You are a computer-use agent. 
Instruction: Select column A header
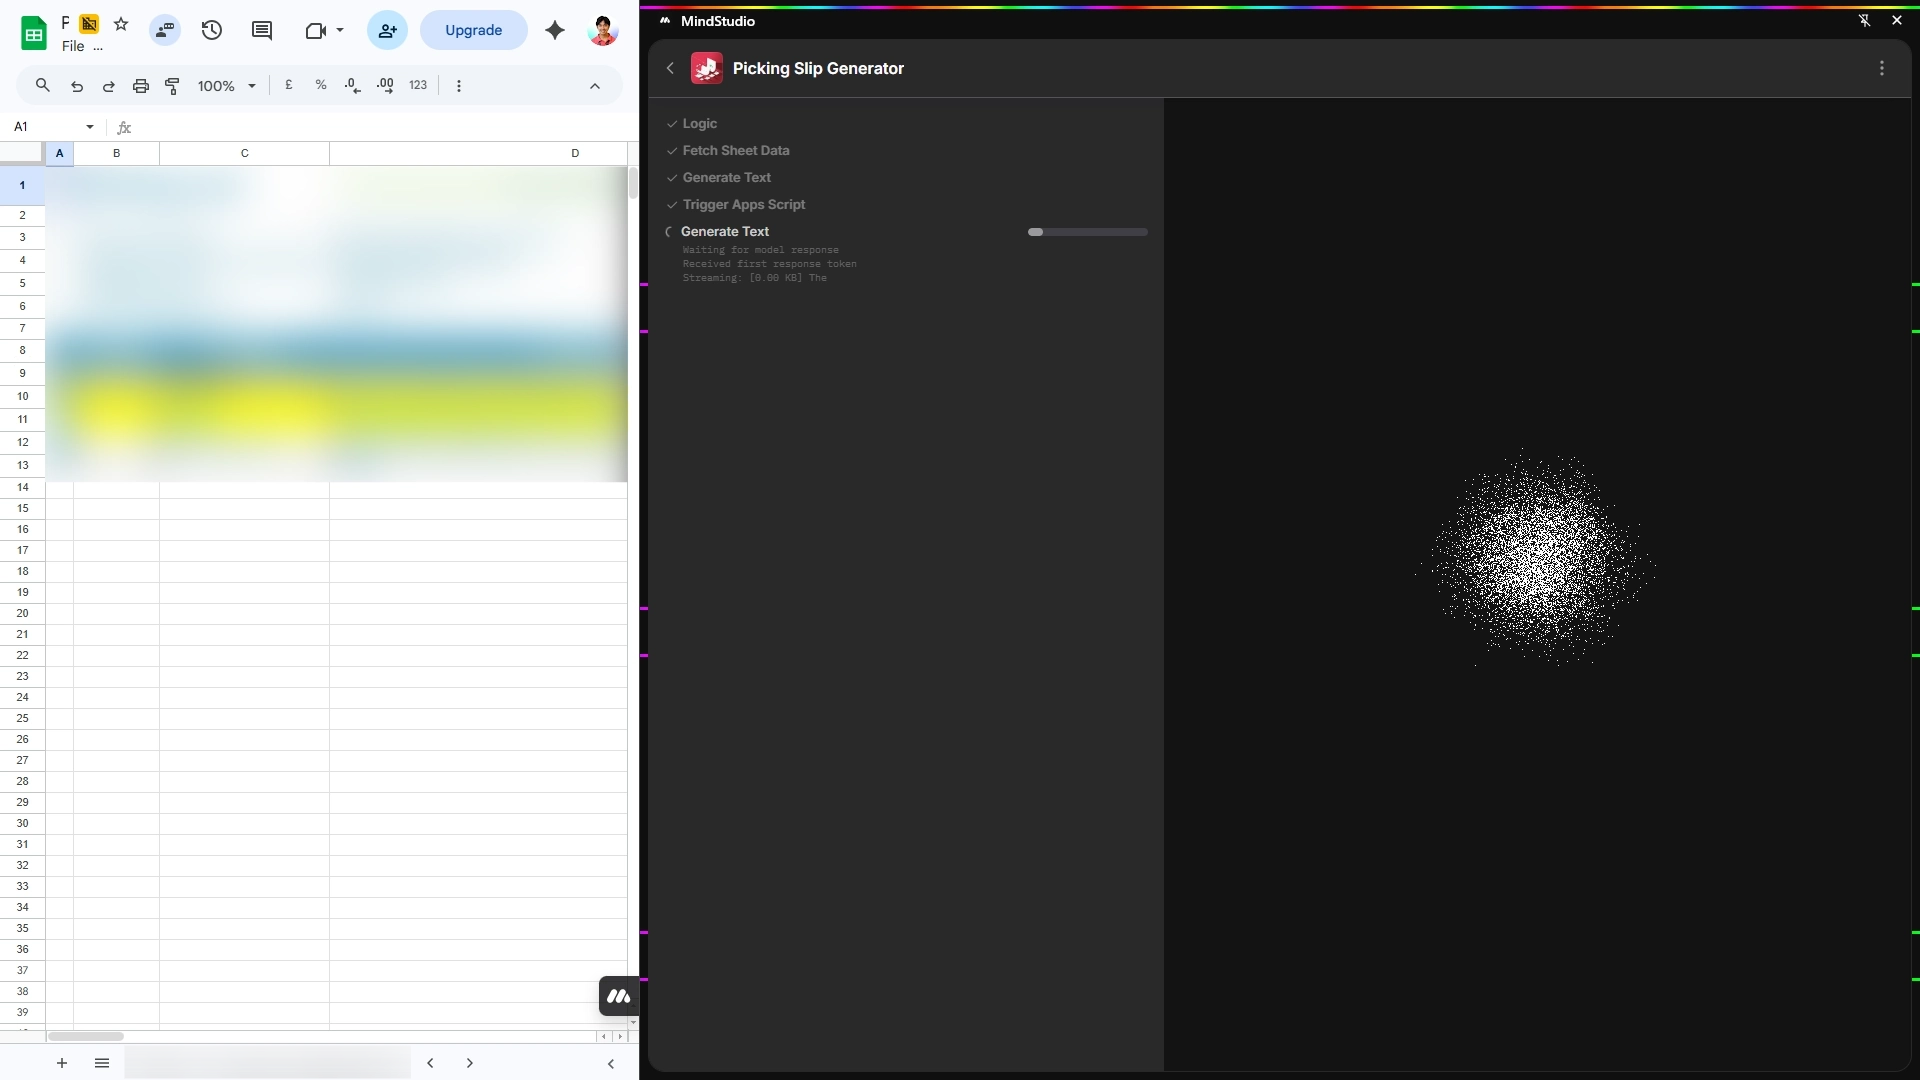click(60, 153)
